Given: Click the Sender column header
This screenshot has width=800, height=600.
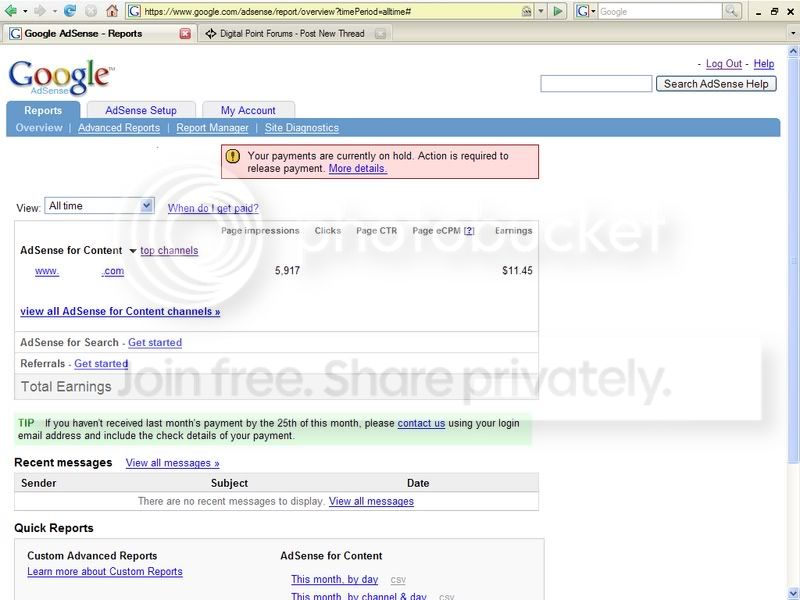Looking at the screenshot, I should pos(39,483).
